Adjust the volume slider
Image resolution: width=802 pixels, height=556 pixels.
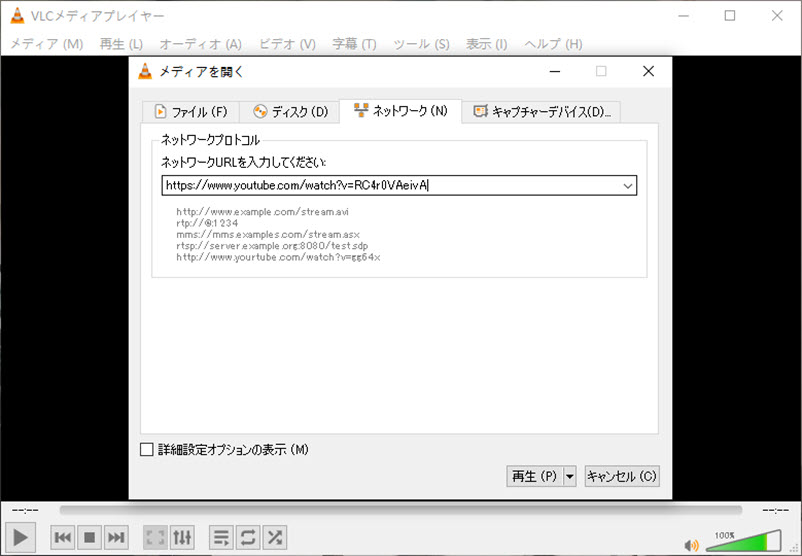coord(744,541)
